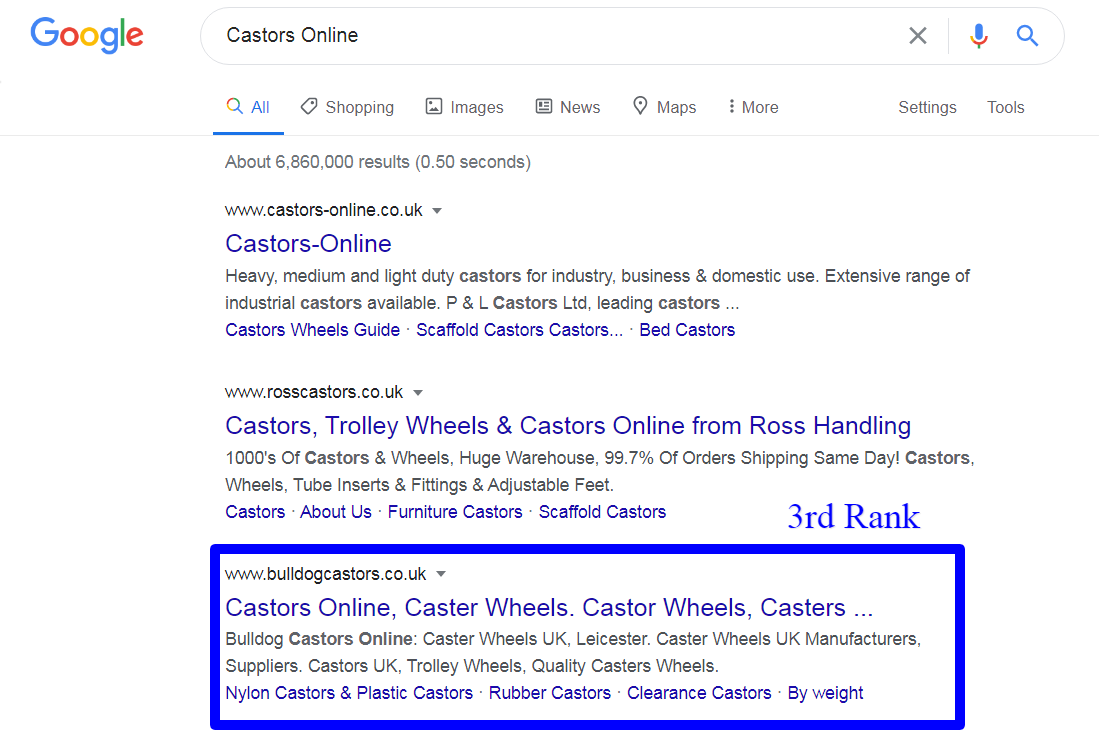Expand dropdown arrow next to castors-online.co.uk
This screenshot has height=739, width=1099.
437,211
